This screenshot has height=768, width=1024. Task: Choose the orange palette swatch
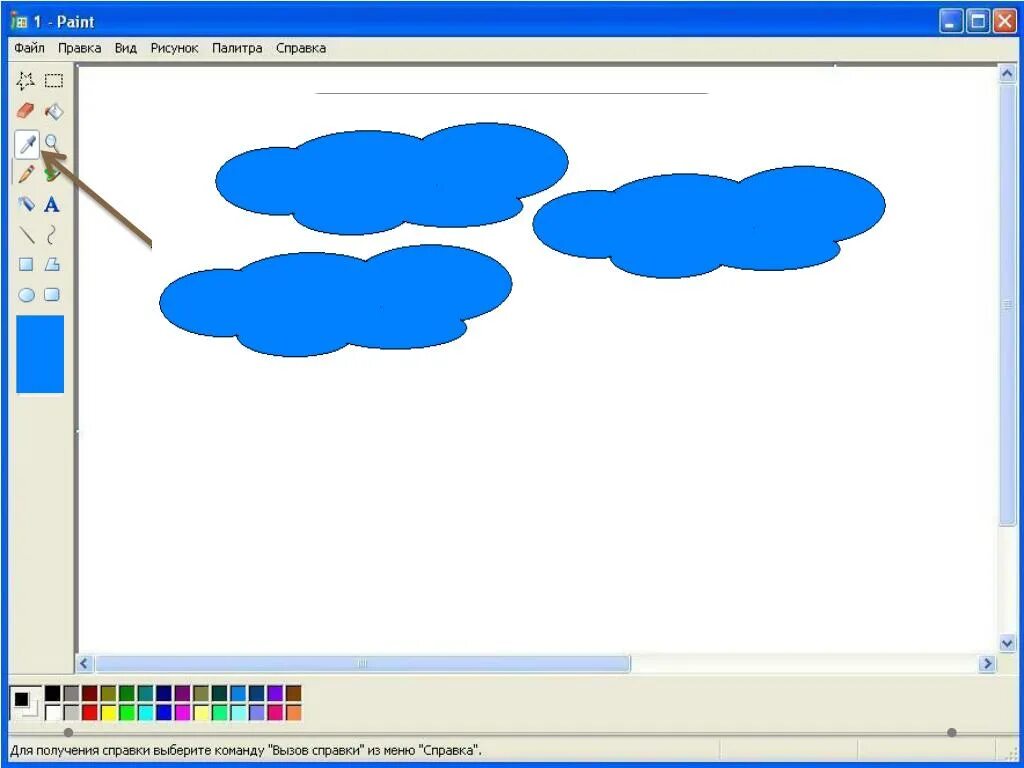pyautogui.click(x=293, y=712)
